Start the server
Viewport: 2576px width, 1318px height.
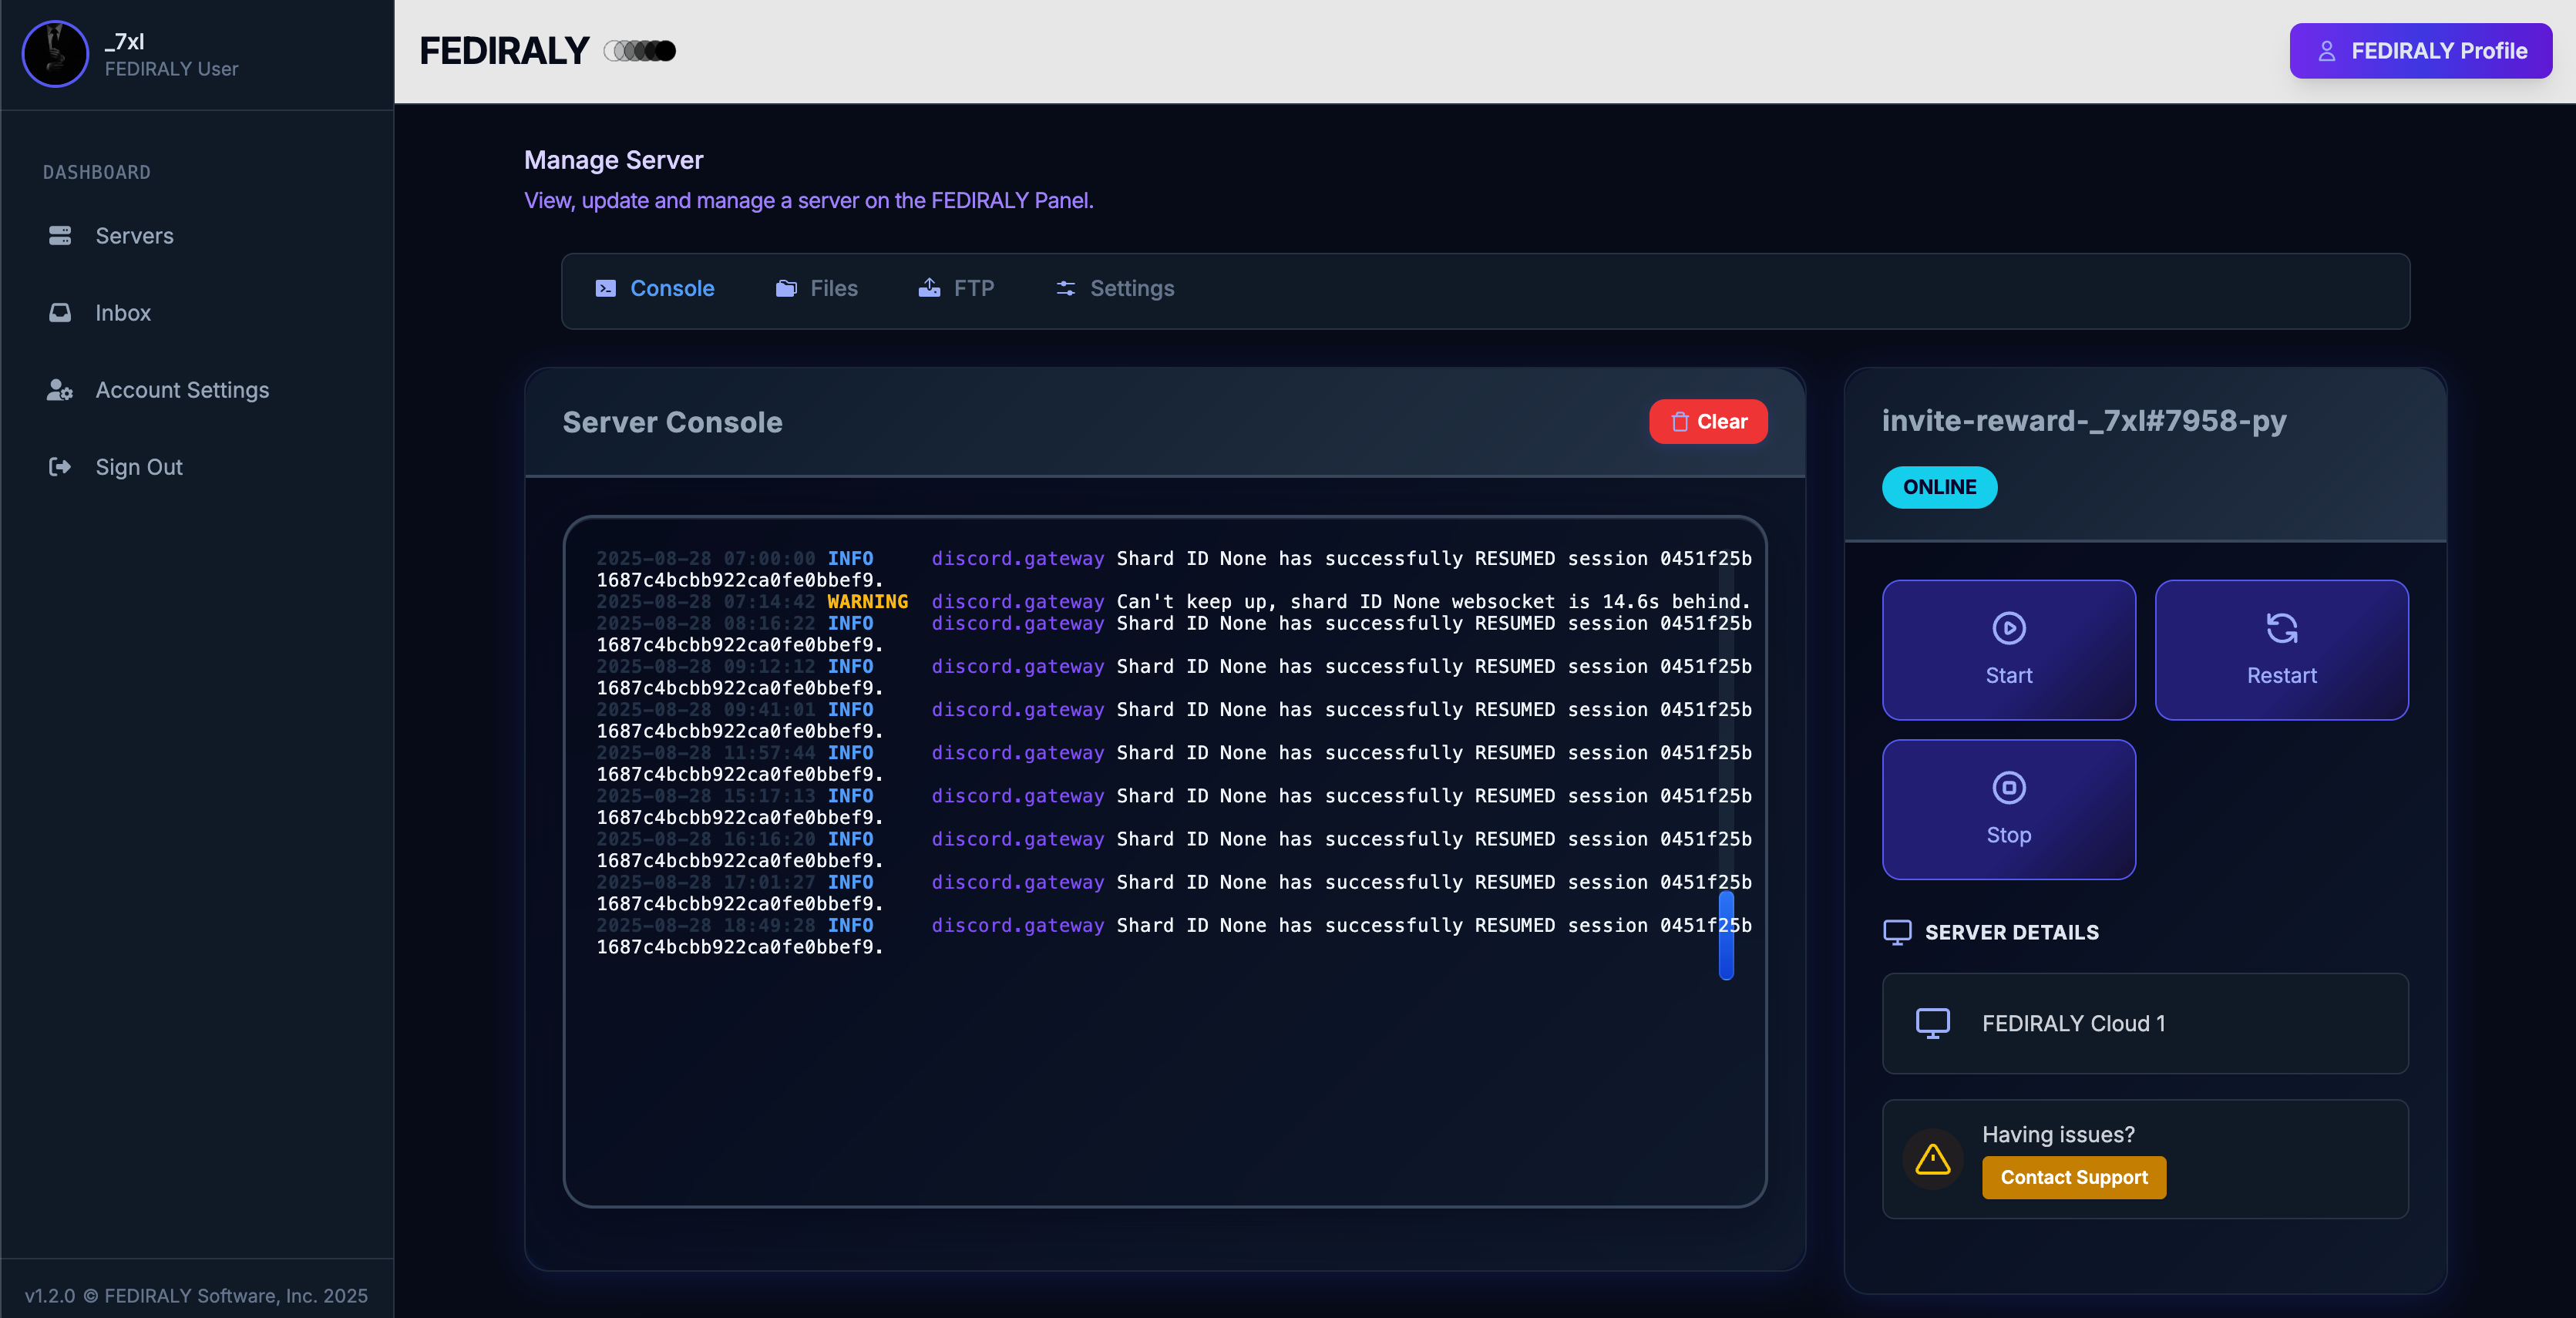click(x=2009, y=650)
